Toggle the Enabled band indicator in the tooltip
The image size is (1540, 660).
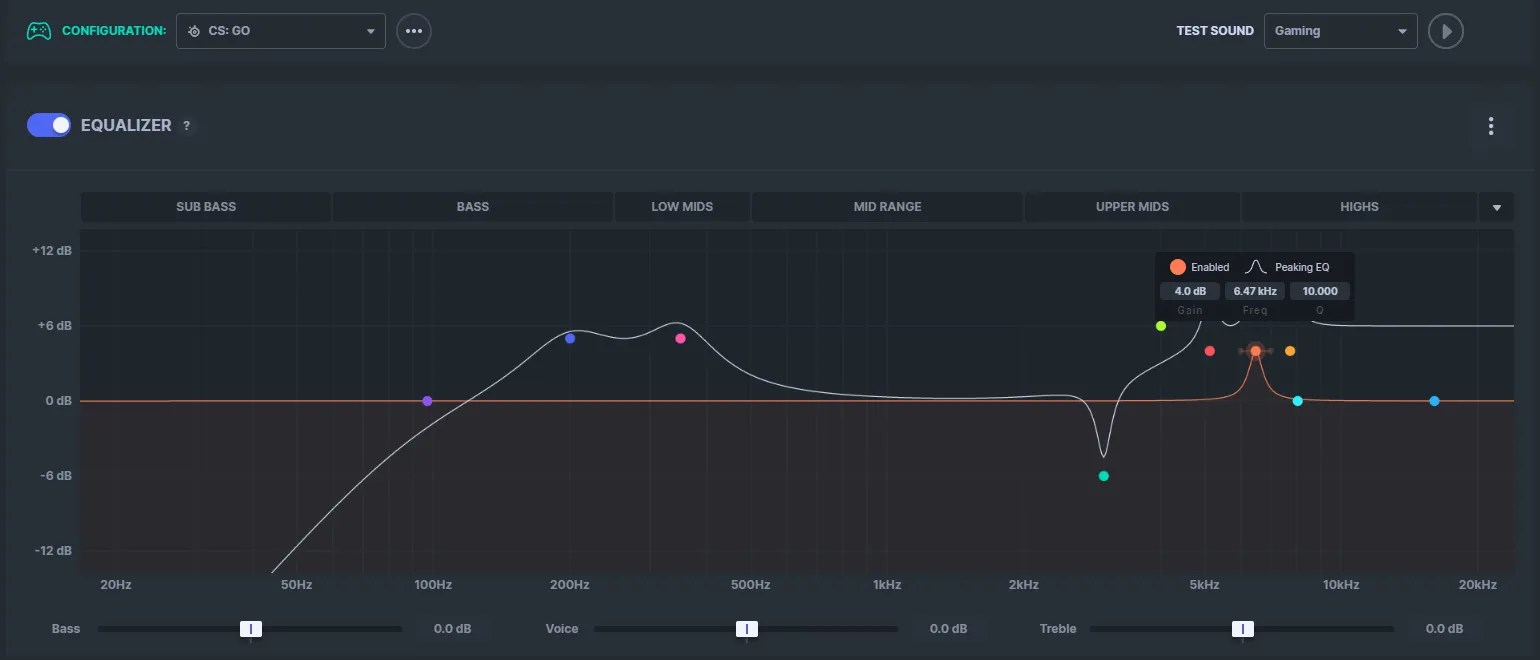(1177, 266)
